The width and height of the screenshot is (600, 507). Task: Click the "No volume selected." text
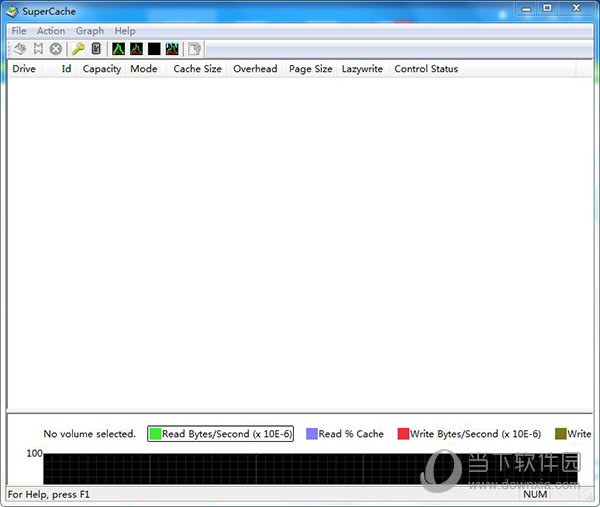pyautogui.click(x=90, y=434)
